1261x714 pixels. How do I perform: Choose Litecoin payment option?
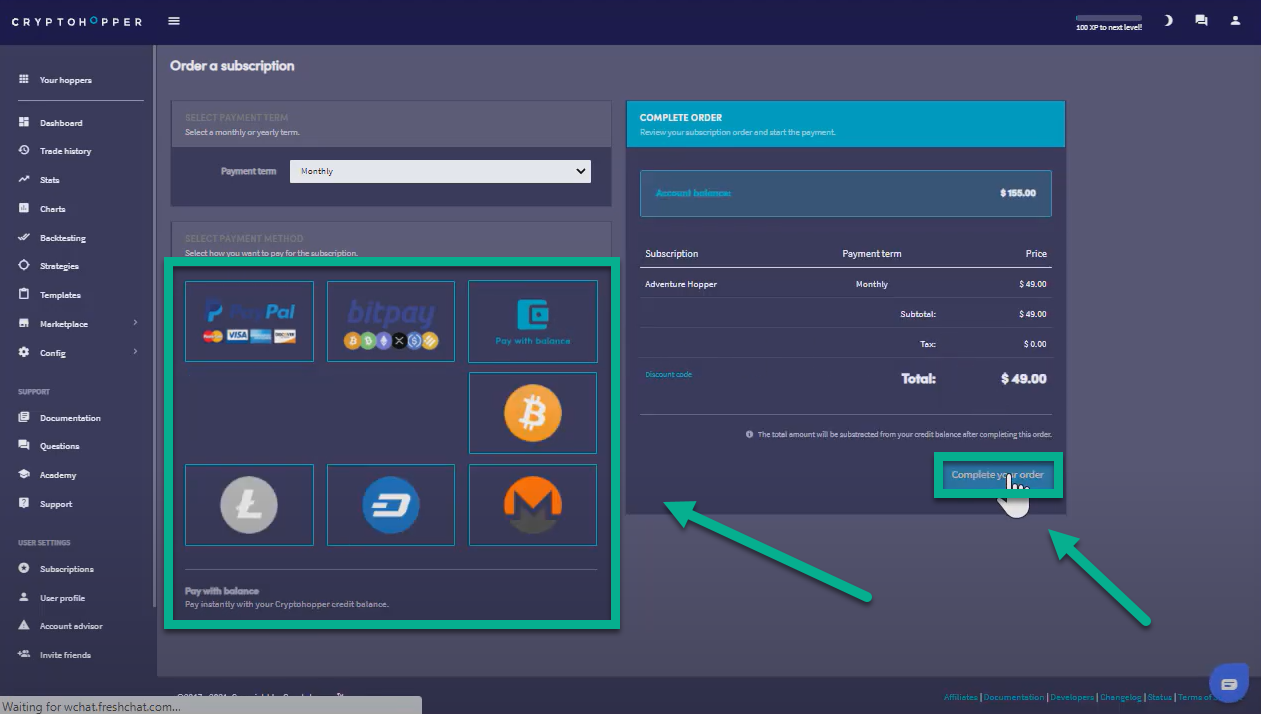[x=249, y=505]
